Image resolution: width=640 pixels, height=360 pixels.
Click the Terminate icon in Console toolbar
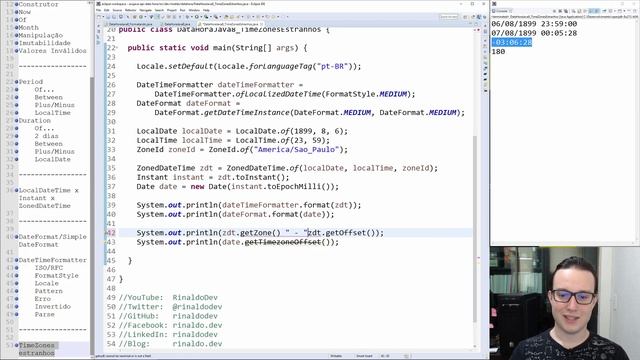tap(554, 11)
